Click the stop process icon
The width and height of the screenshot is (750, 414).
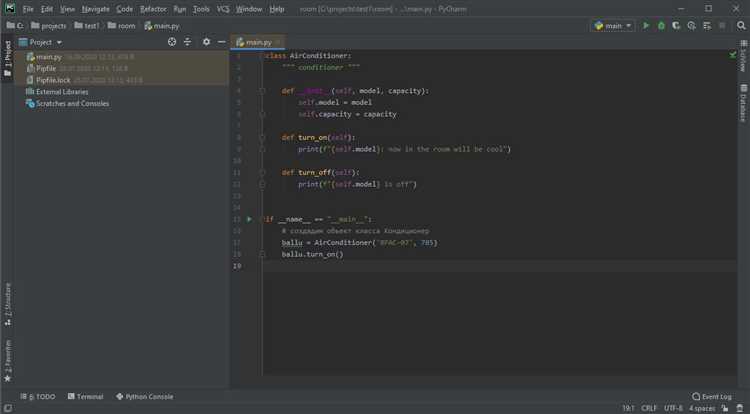[x=722, y=26]
